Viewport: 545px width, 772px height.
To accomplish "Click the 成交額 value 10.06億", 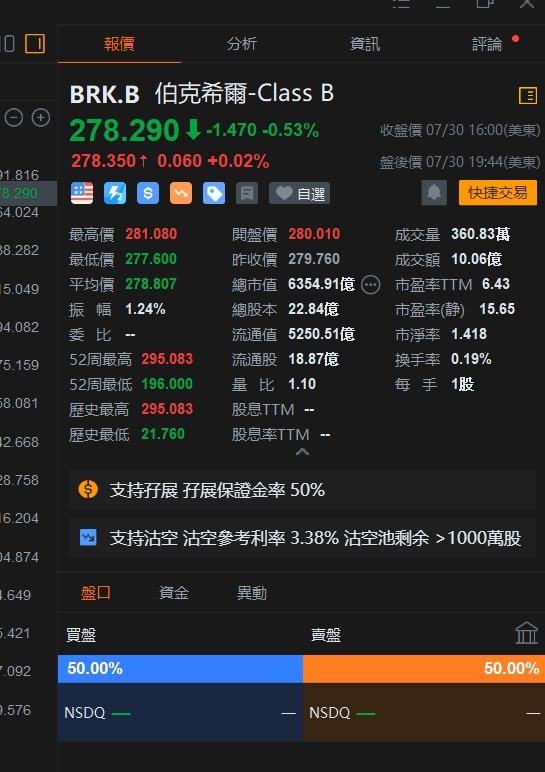I will 476,259.
